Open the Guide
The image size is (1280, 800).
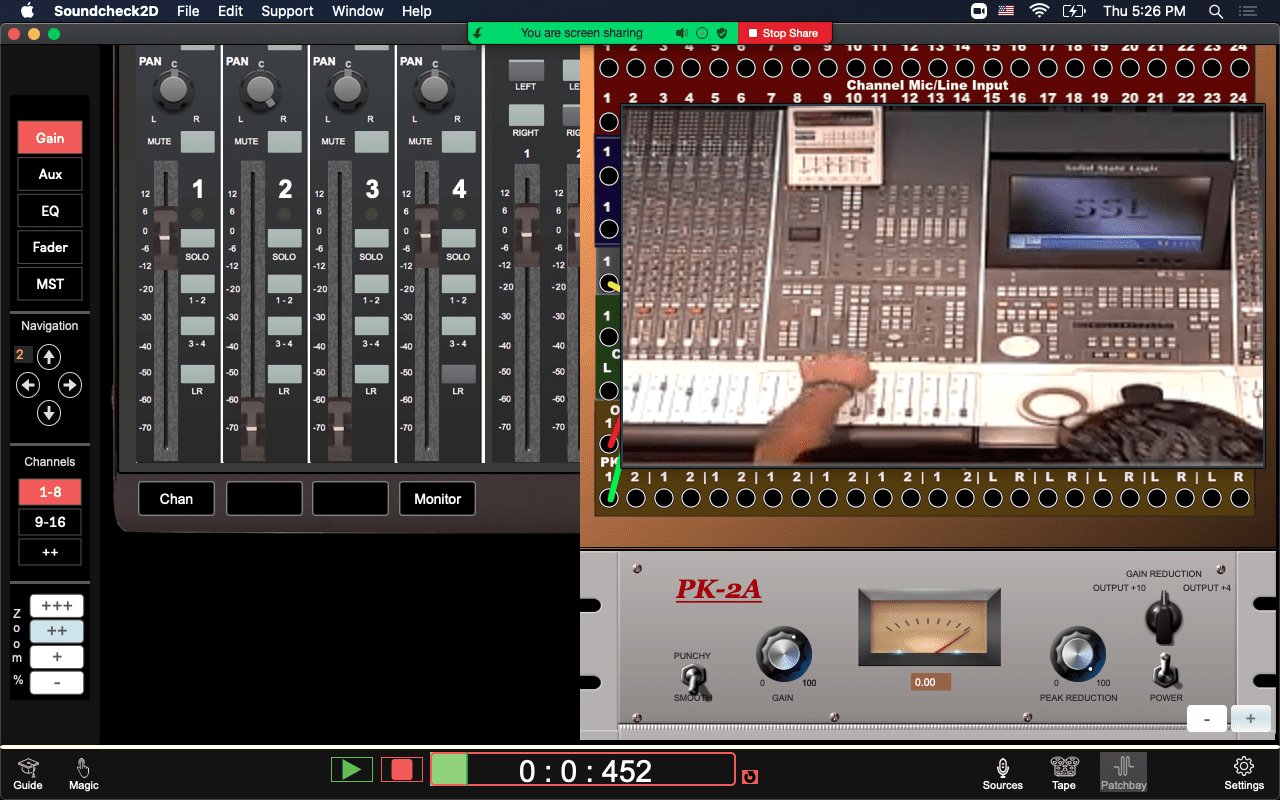point(28,771)
